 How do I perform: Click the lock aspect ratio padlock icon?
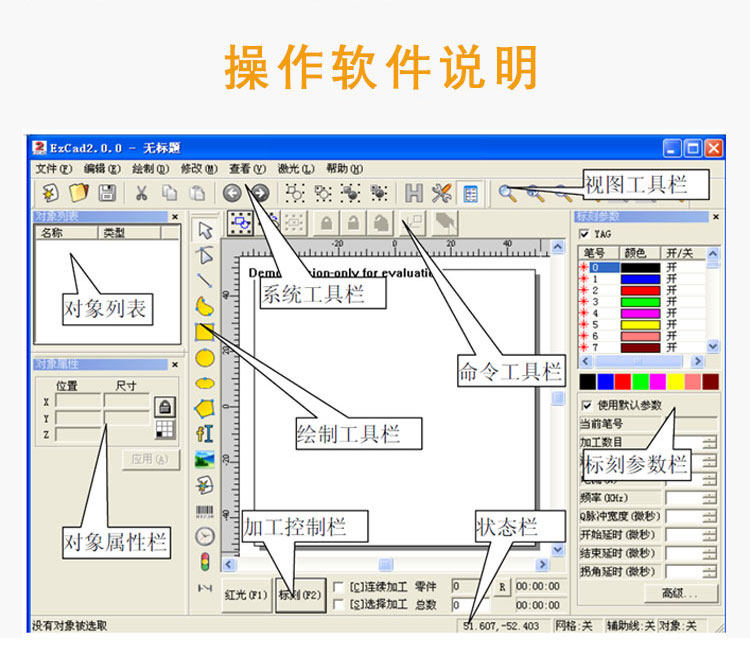pos(165,407)
